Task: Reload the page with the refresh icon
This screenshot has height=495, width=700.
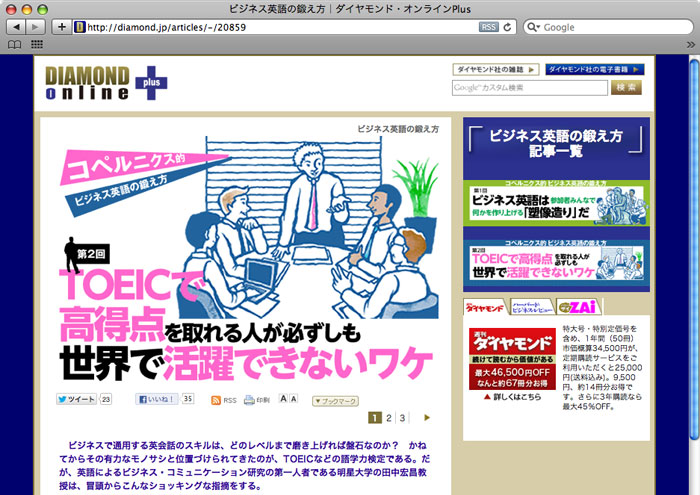Action: point(507,27)
